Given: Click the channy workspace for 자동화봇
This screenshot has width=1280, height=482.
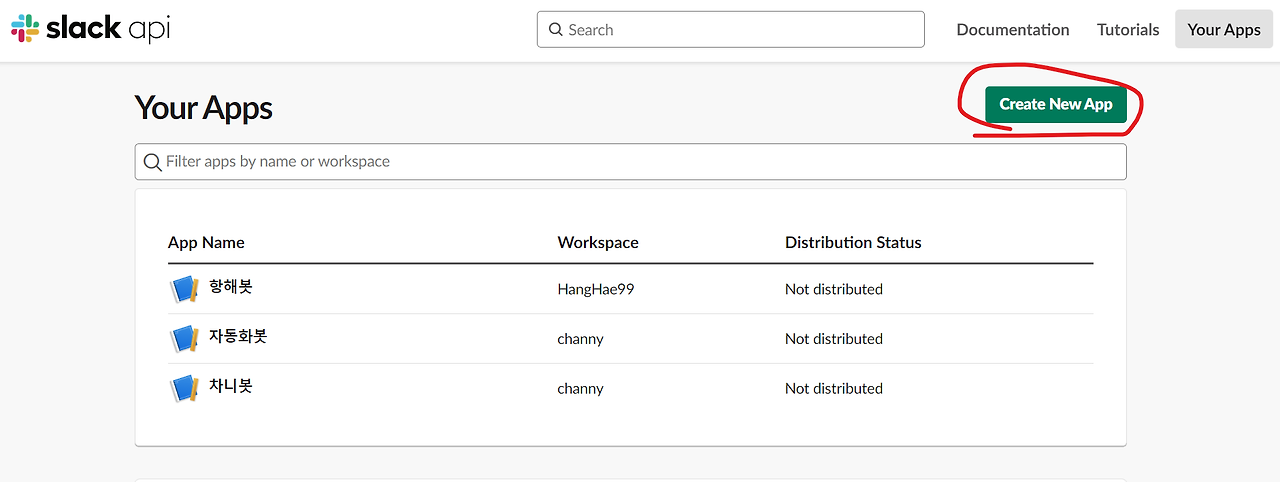Looking at the screenshot, I should (x=580, y=339).
